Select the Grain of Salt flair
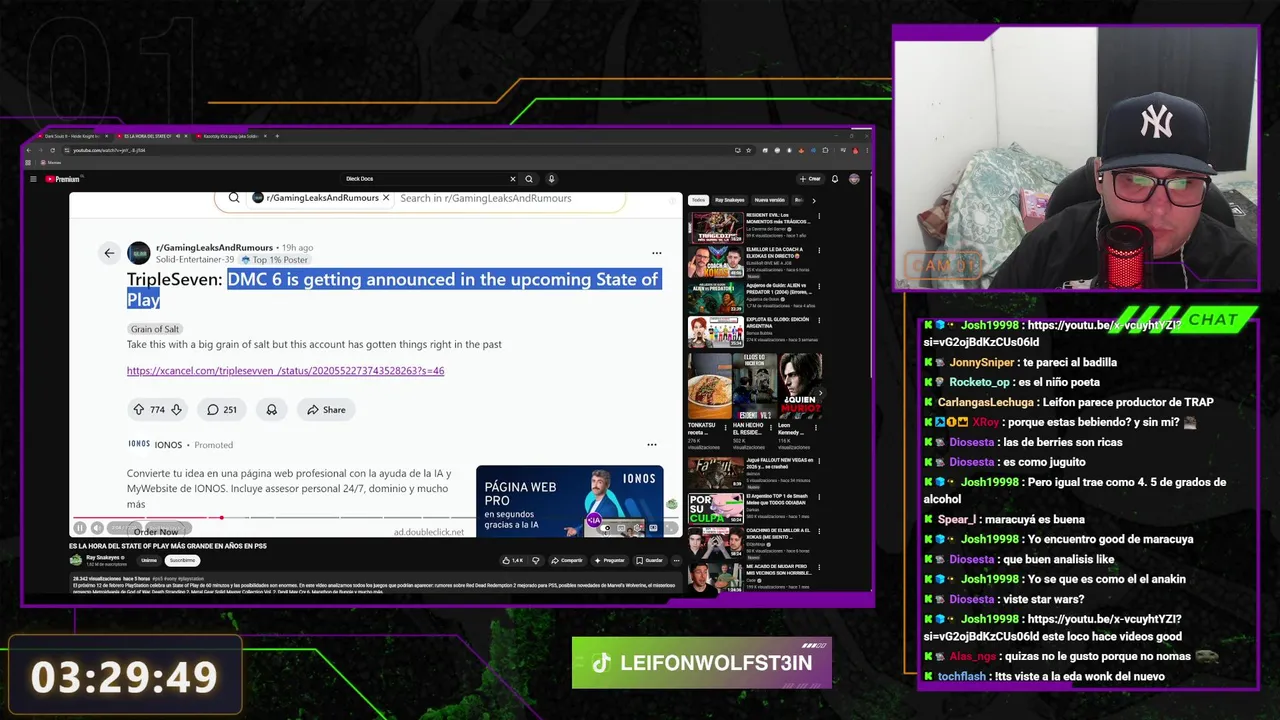 (x=155, y=329)
